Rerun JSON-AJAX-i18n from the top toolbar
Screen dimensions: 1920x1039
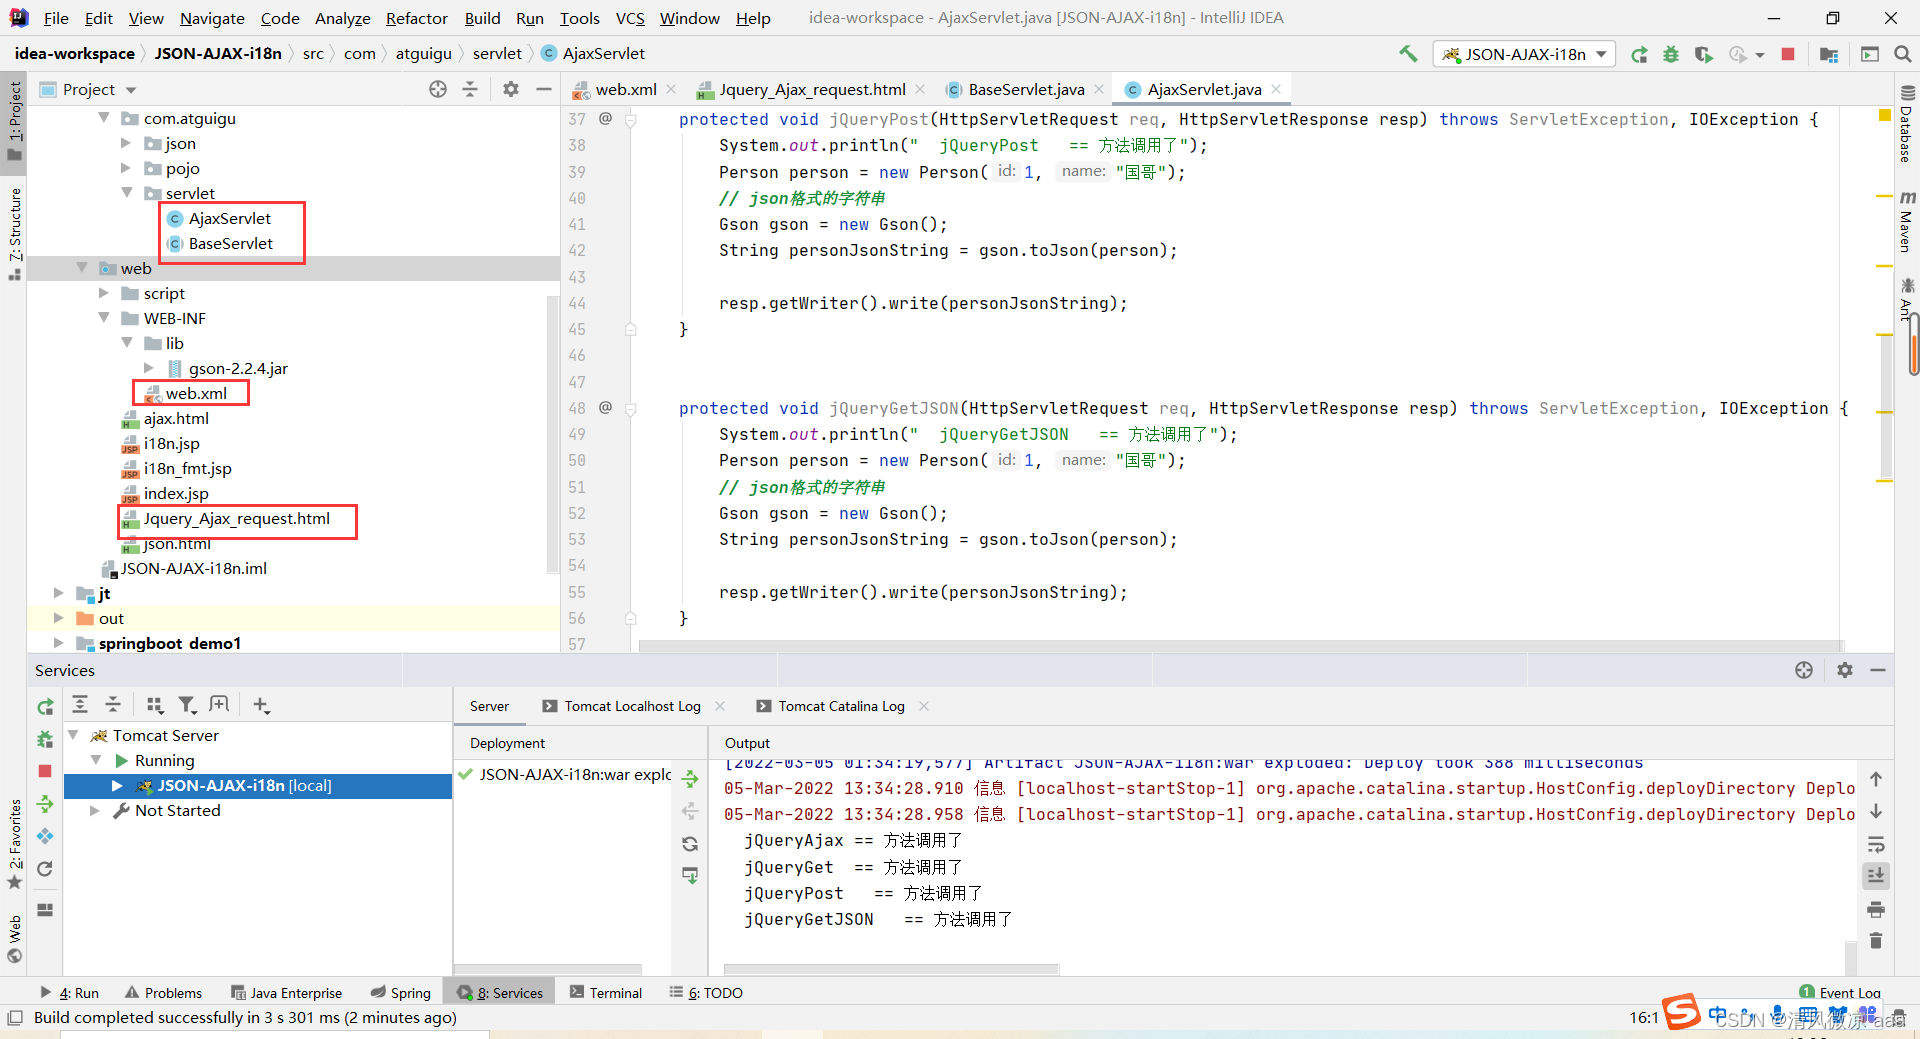1639,54
